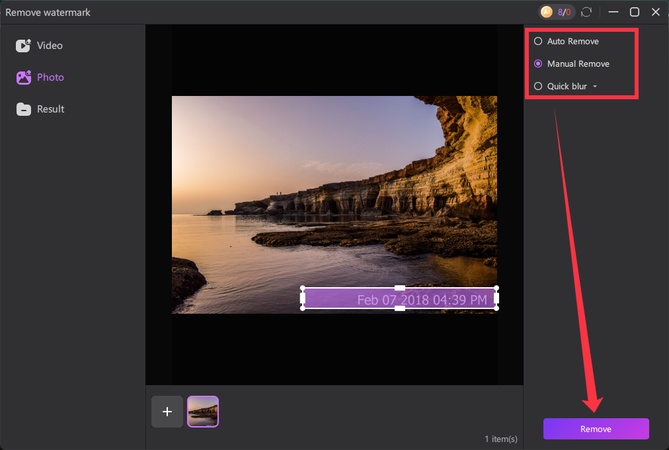Click the 1 item(s) count text
Screen dimensions: 669x450
[x=501, y=438]
